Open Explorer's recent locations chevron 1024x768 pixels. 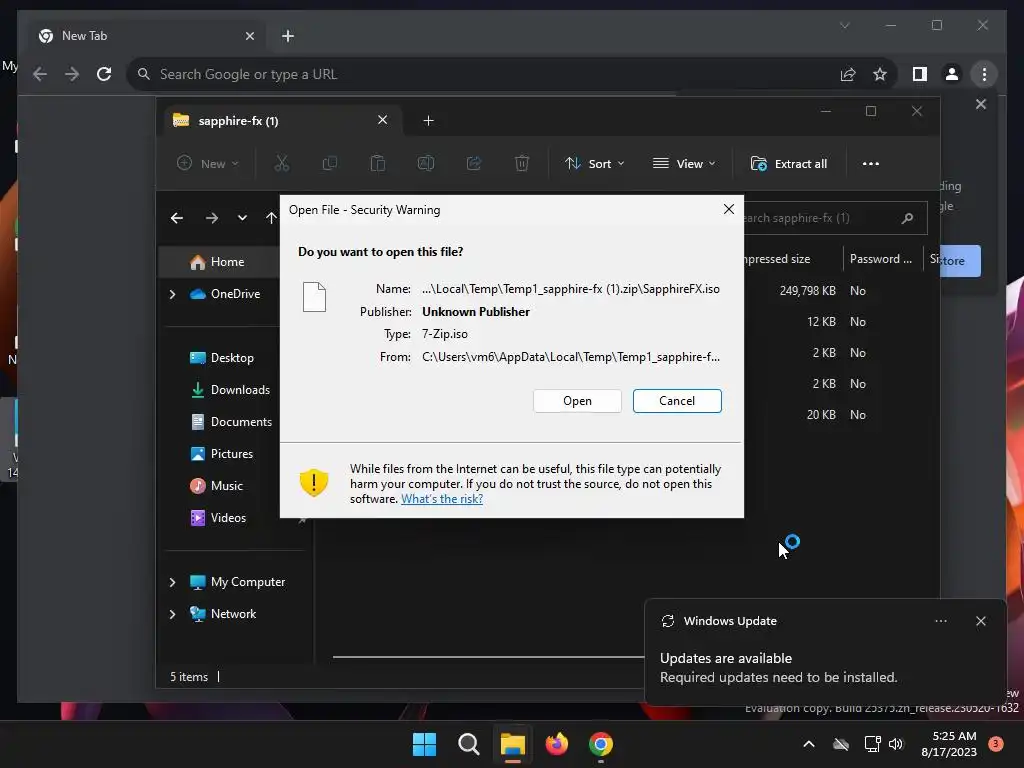pyautogui.click(x=242, y=218)
